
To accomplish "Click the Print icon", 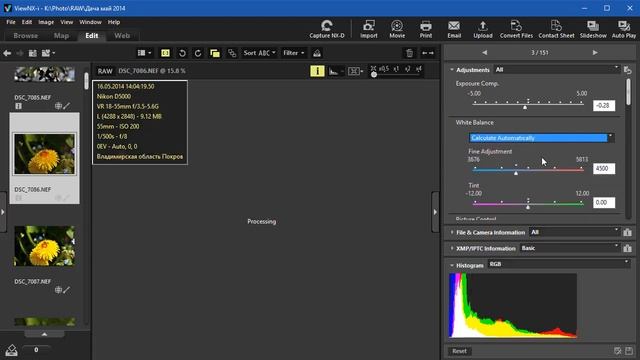I will tap(426, 29).
